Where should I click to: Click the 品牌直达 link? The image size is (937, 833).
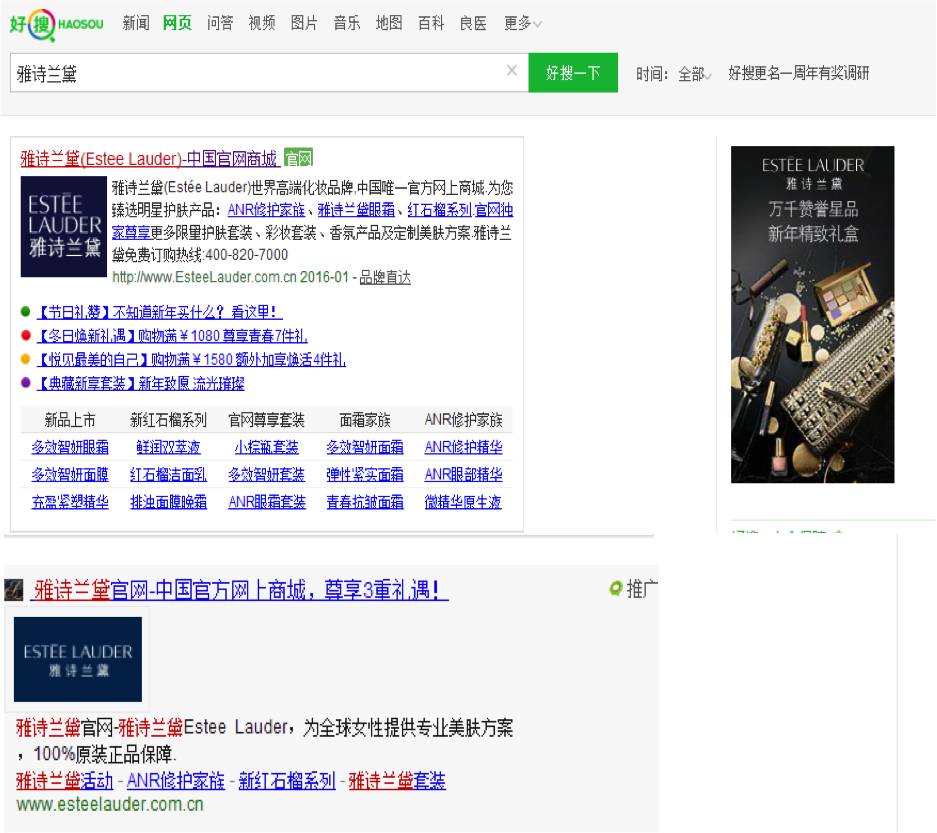385,277
